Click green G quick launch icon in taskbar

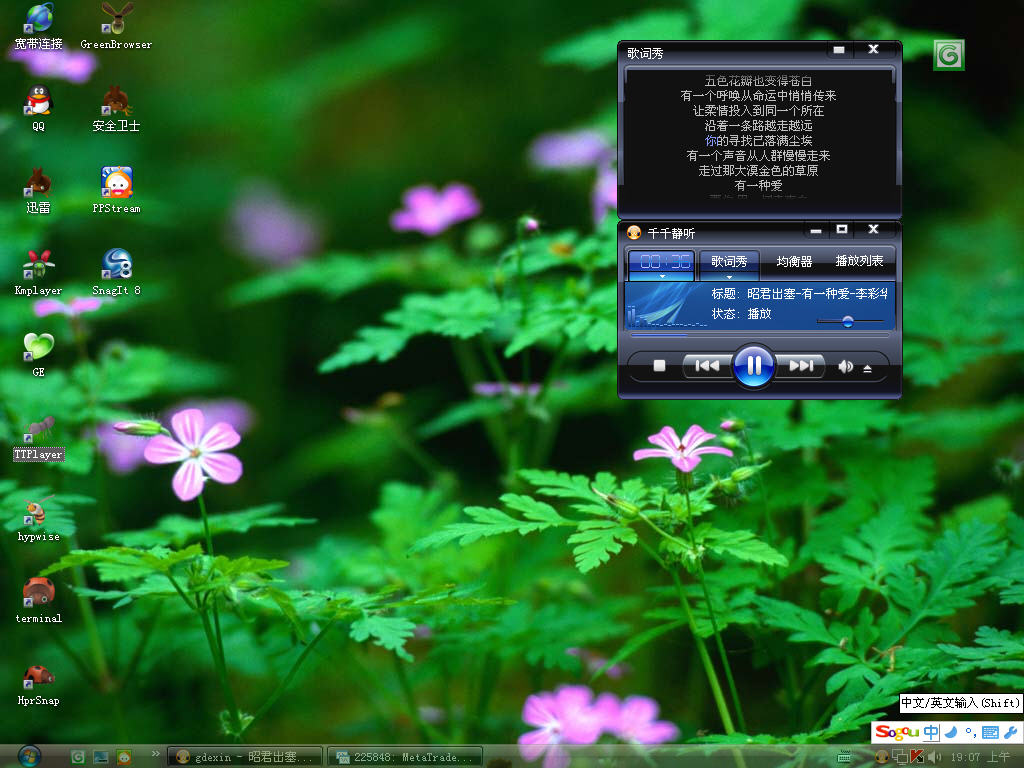click(78, 757)
